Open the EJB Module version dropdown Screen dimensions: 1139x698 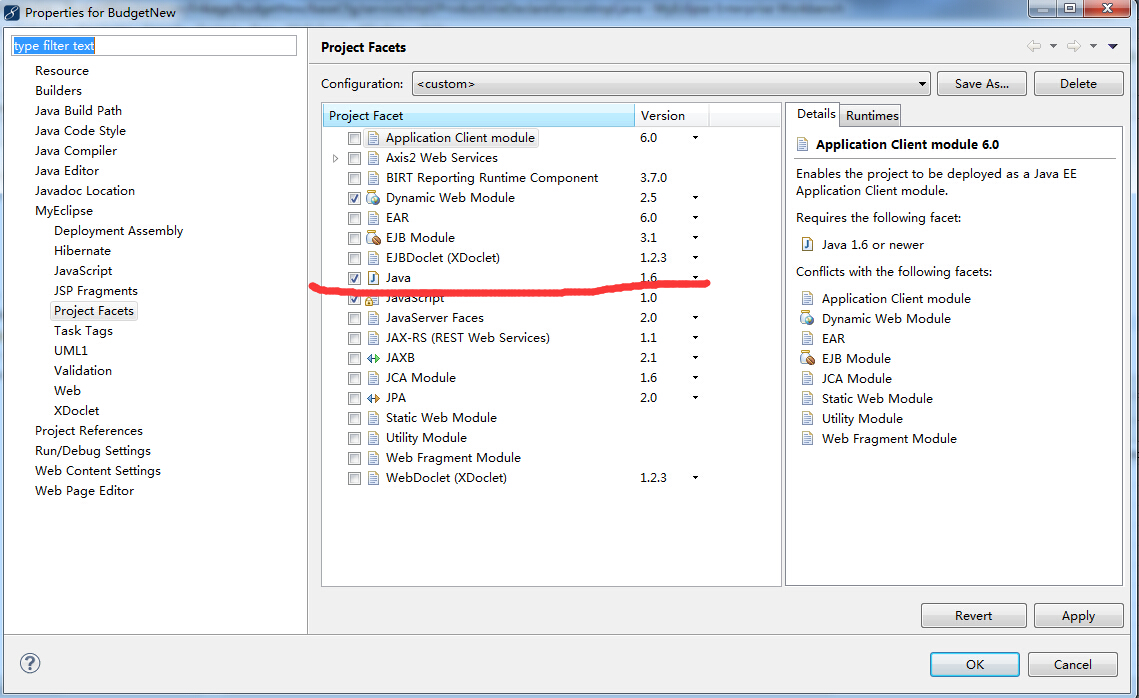[695, 238]
